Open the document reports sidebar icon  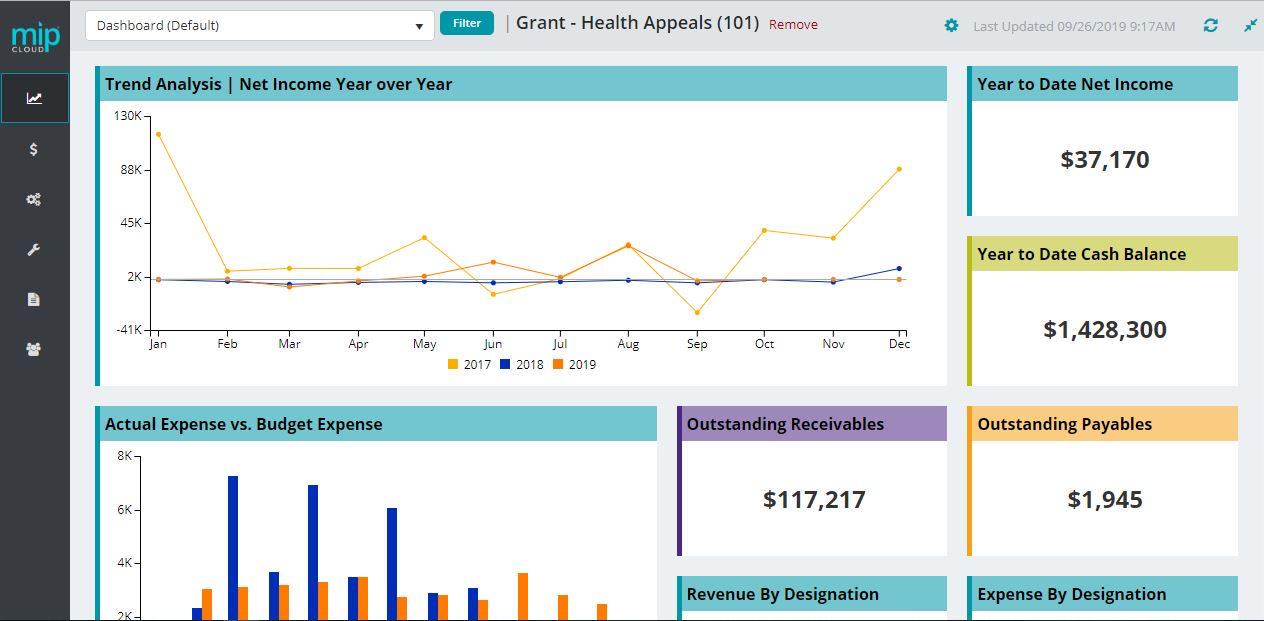[34, 299]
